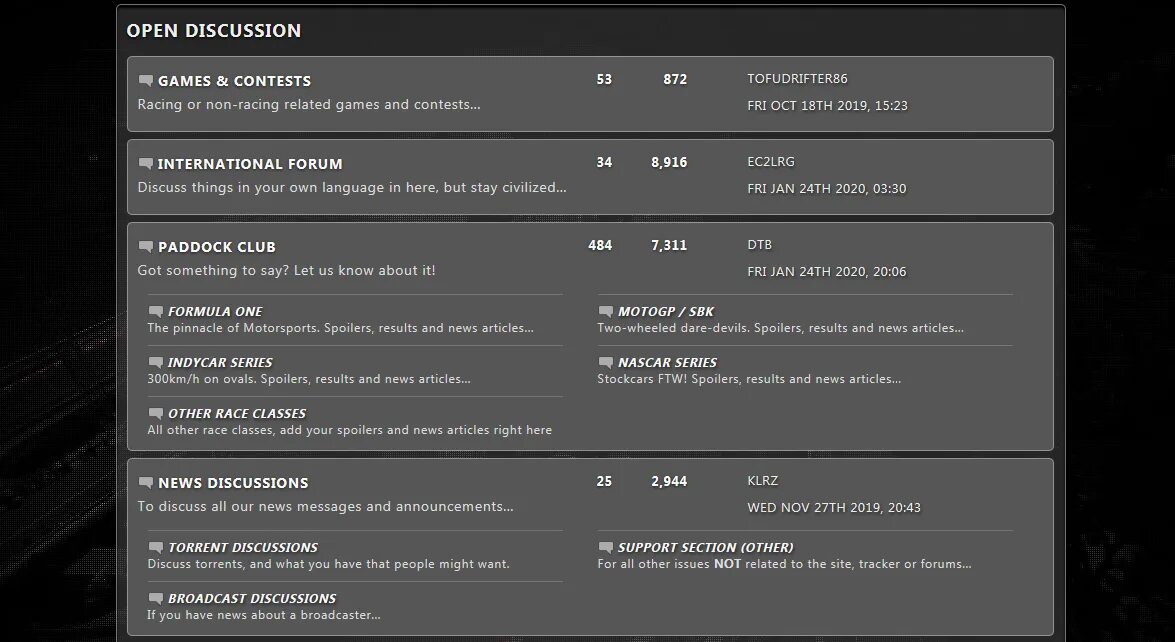Click the speech bubble icon beside International Forum

point(146,164)
